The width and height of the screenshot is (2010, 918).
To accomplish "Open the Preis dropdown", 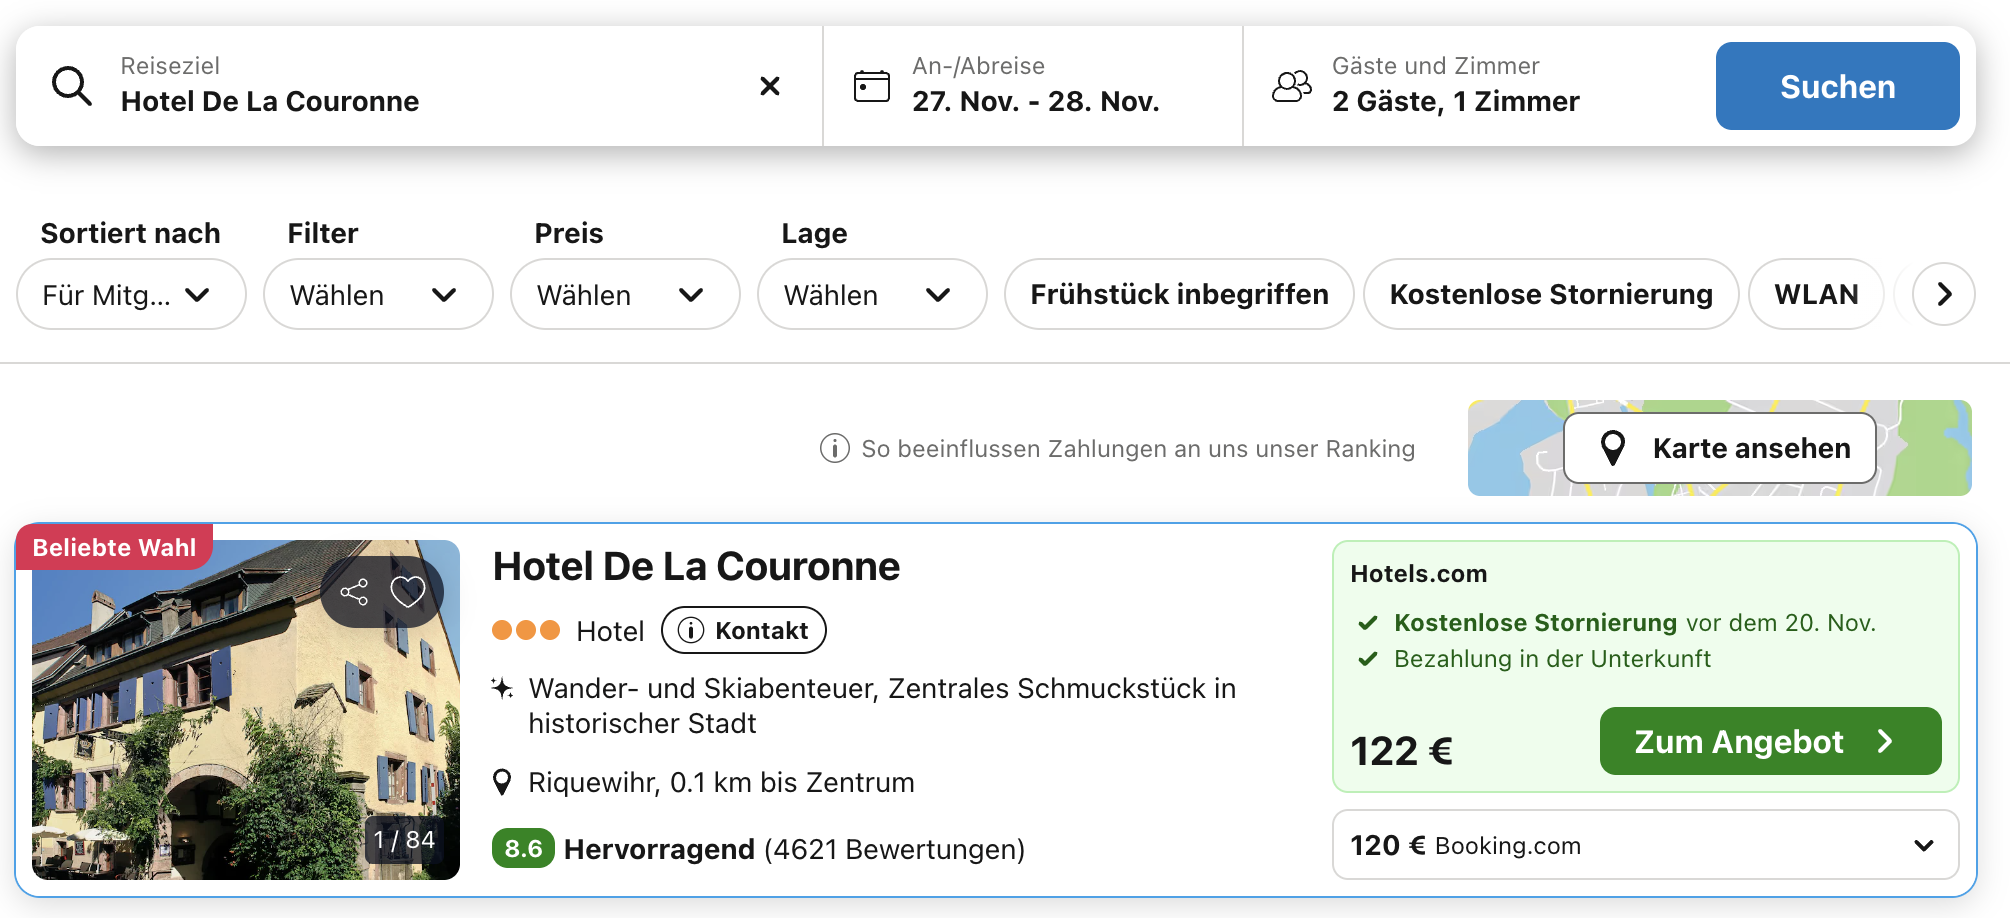I will pos(624,294).
